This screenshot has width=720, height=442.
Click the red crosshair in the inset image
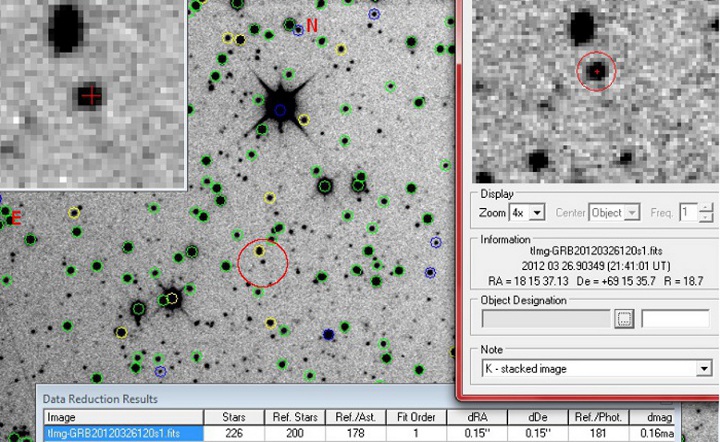[91, 96]
